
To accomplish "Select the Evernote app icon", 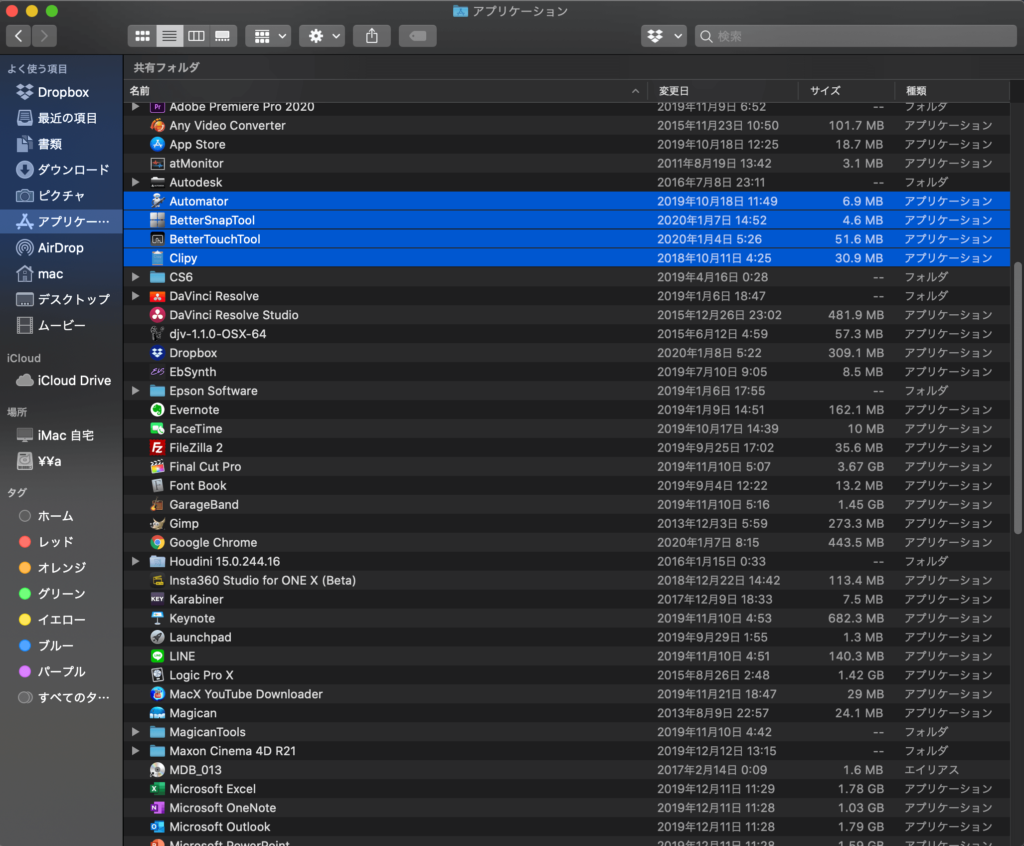I will pos(157,410).
